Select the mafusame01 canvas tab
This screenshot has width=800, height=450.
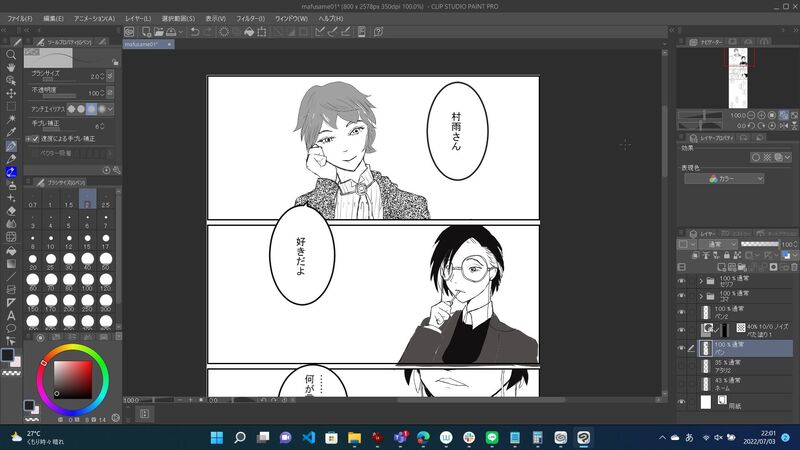tap(148, 44)
